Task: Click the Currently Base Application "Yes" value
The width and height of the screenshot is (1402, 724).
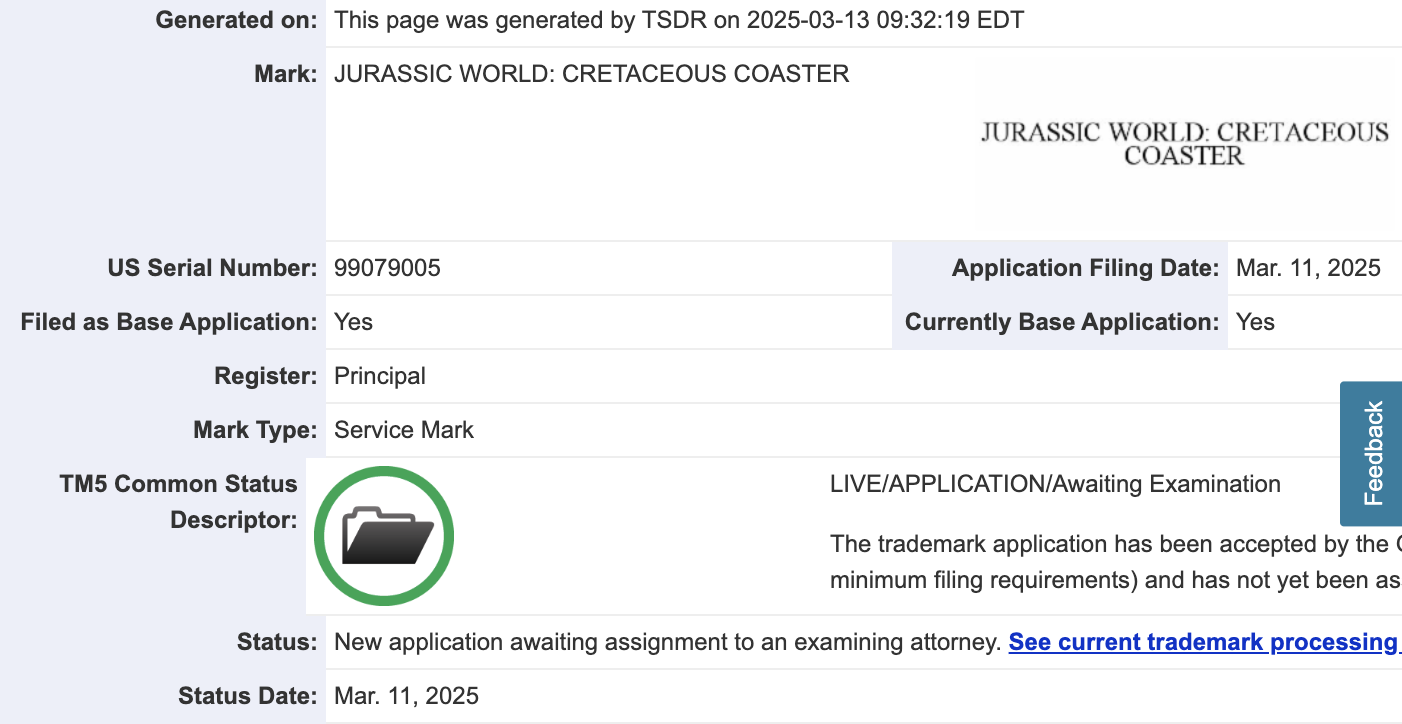Action: [x=1255, y=322]
